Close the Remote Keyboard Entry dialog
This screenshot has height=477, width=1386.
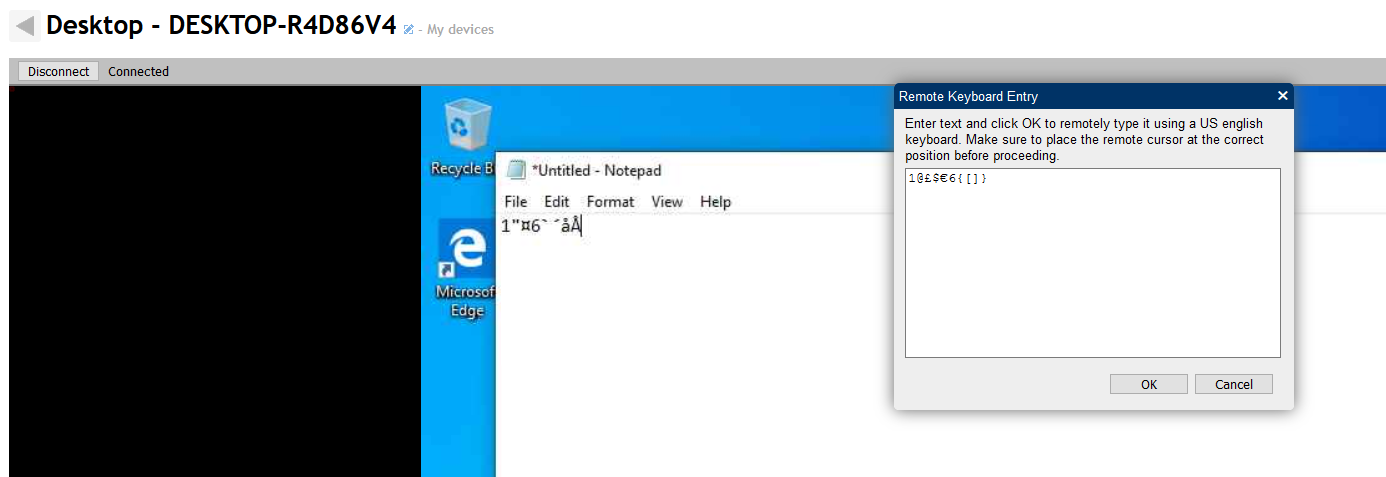[1282, 96]
